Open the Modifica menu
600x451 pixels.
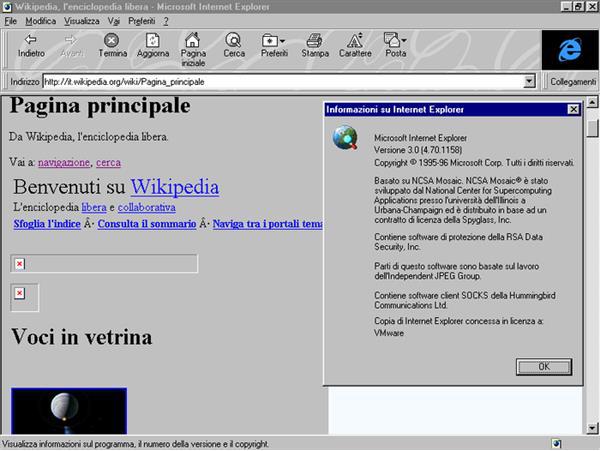click(x=41, y=21)
